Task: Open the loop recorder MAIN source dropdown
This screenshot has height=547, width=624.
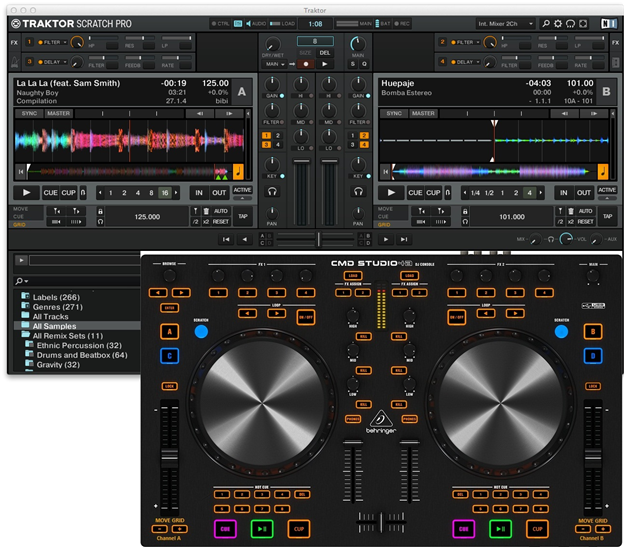Action: 274,64
